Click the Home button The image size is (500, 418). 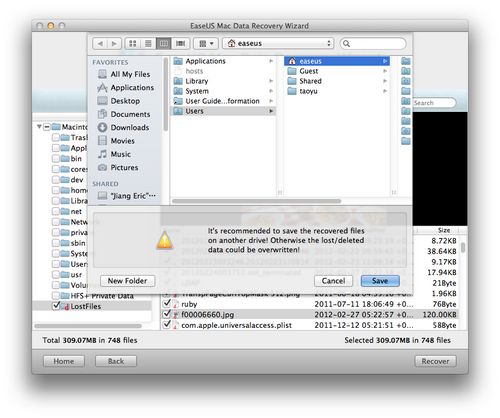(64, 361)
